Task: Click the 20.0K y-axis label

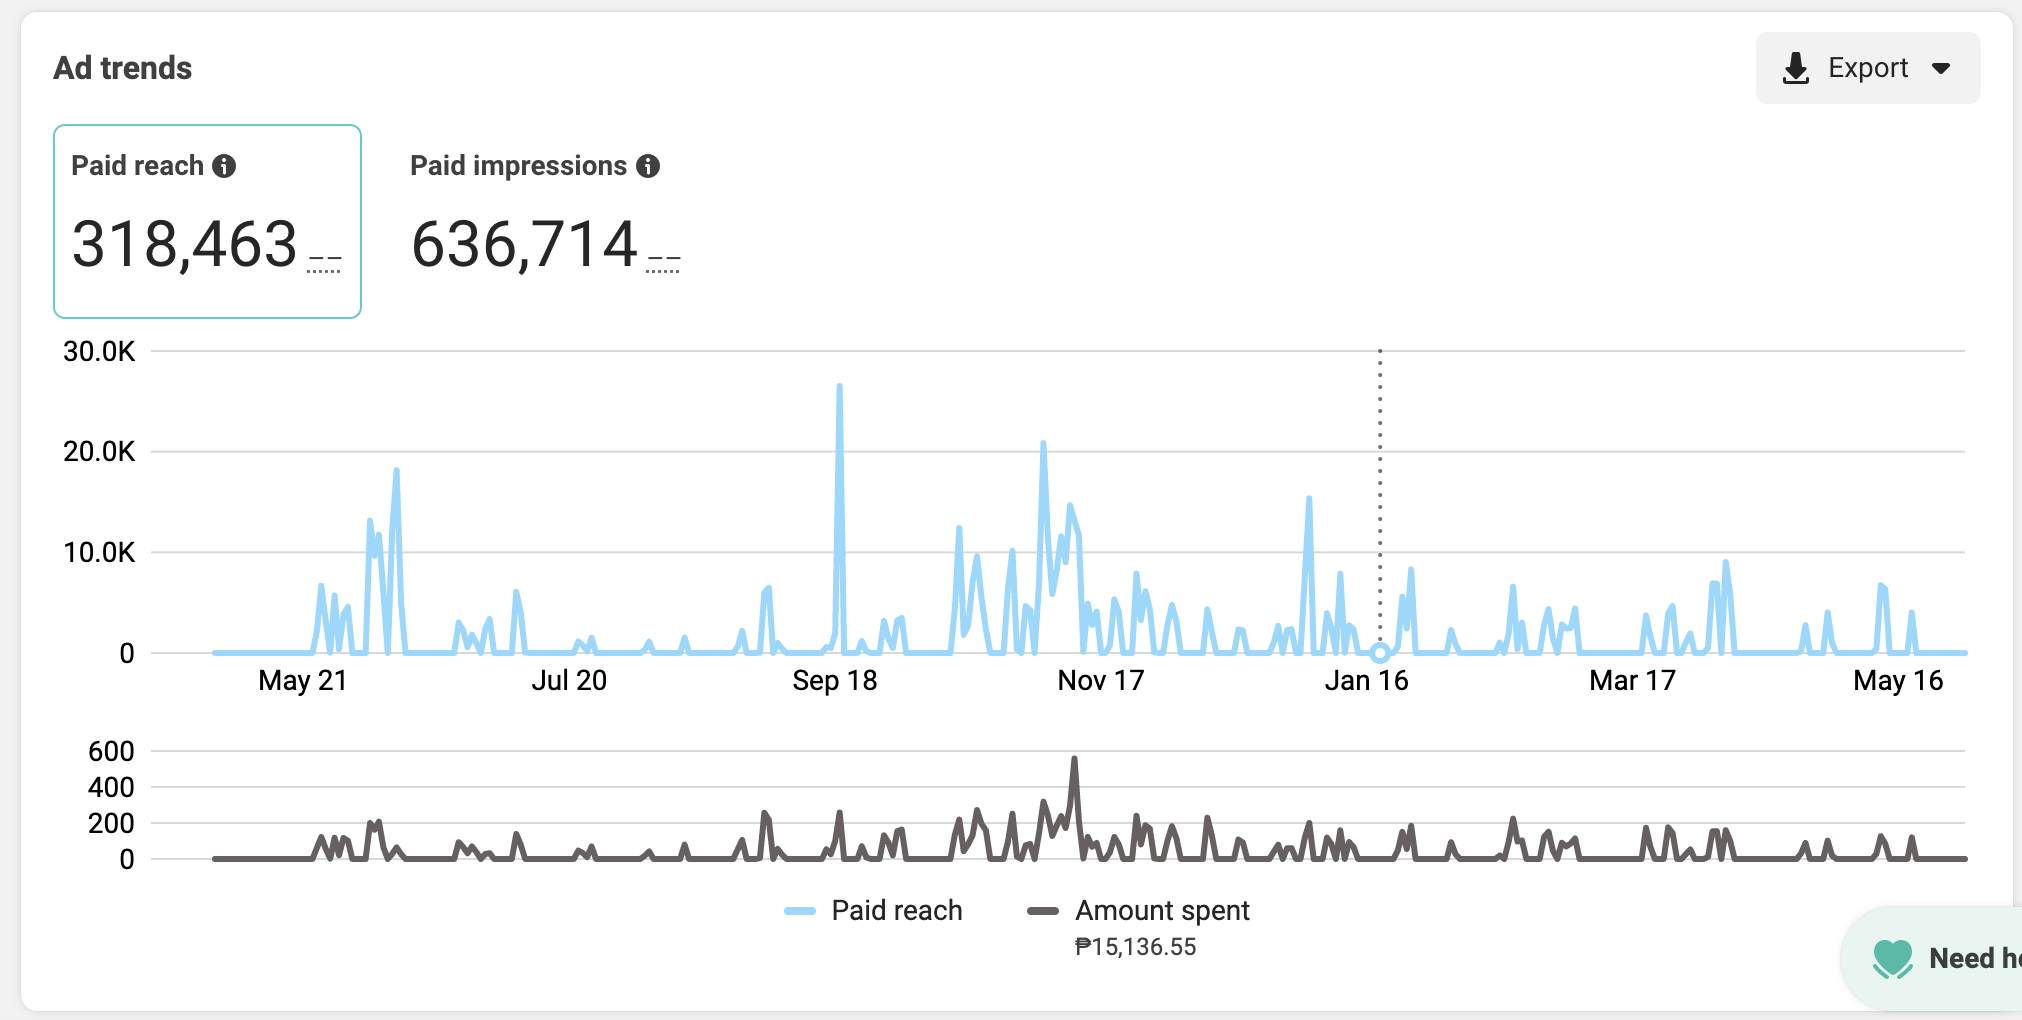Action: tap(99, 452)
